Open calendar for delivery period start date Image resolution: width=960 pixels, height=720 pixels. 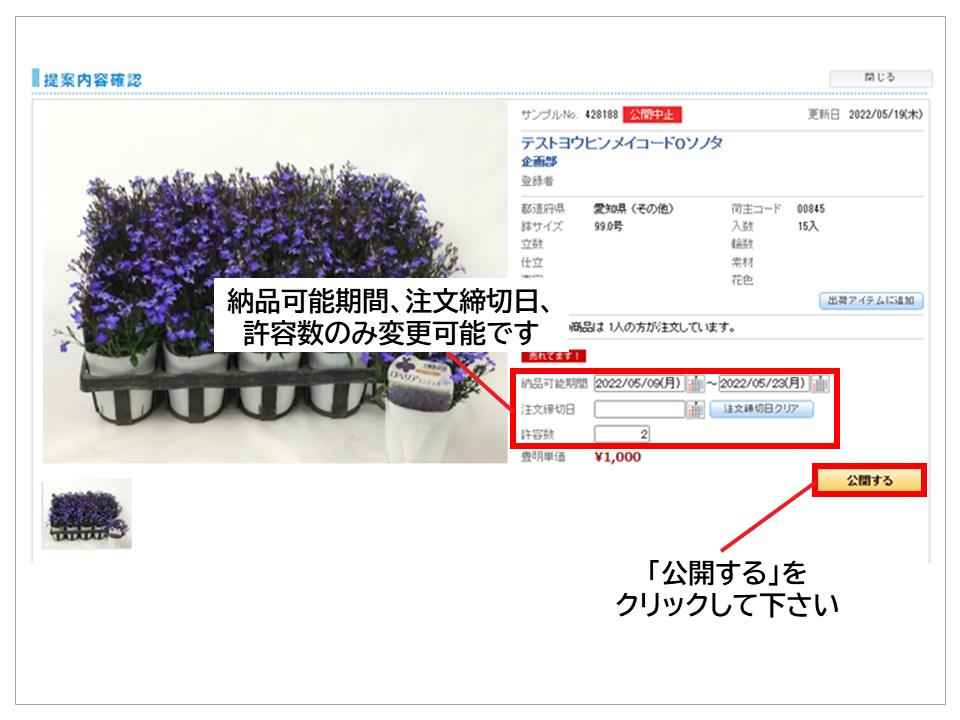[x=695, y=384]
